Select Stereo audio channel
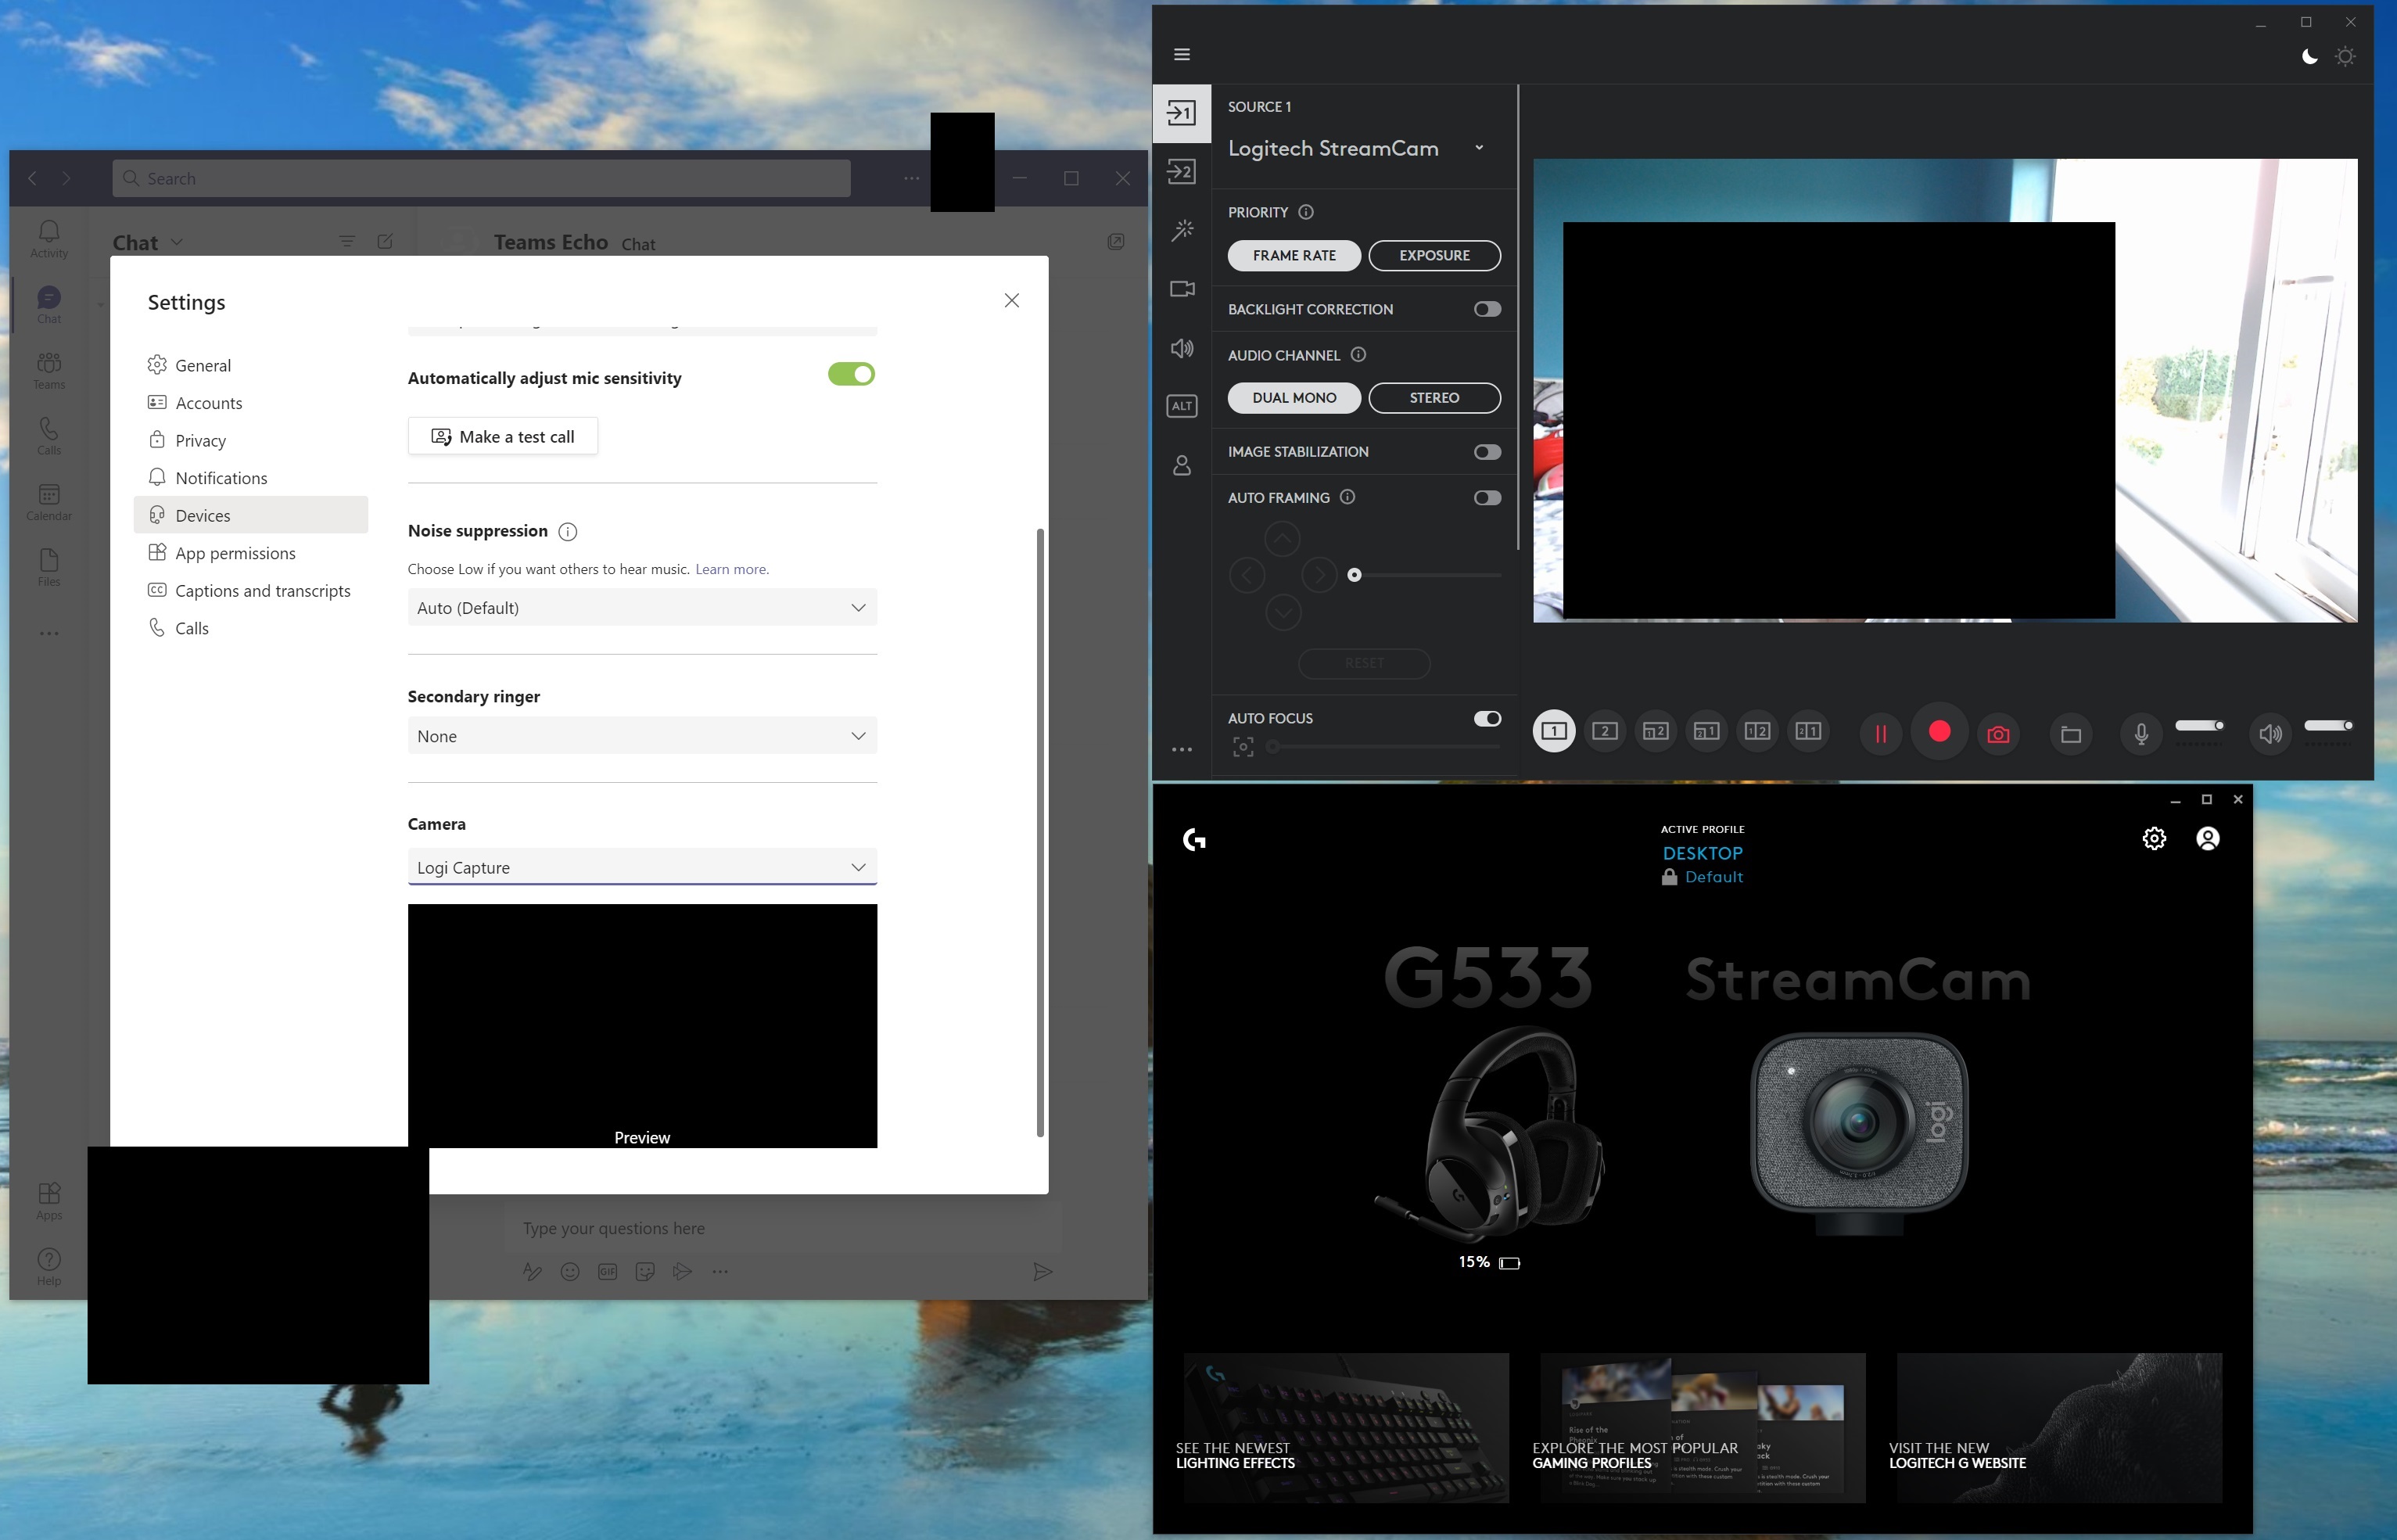 (1434, 397)
